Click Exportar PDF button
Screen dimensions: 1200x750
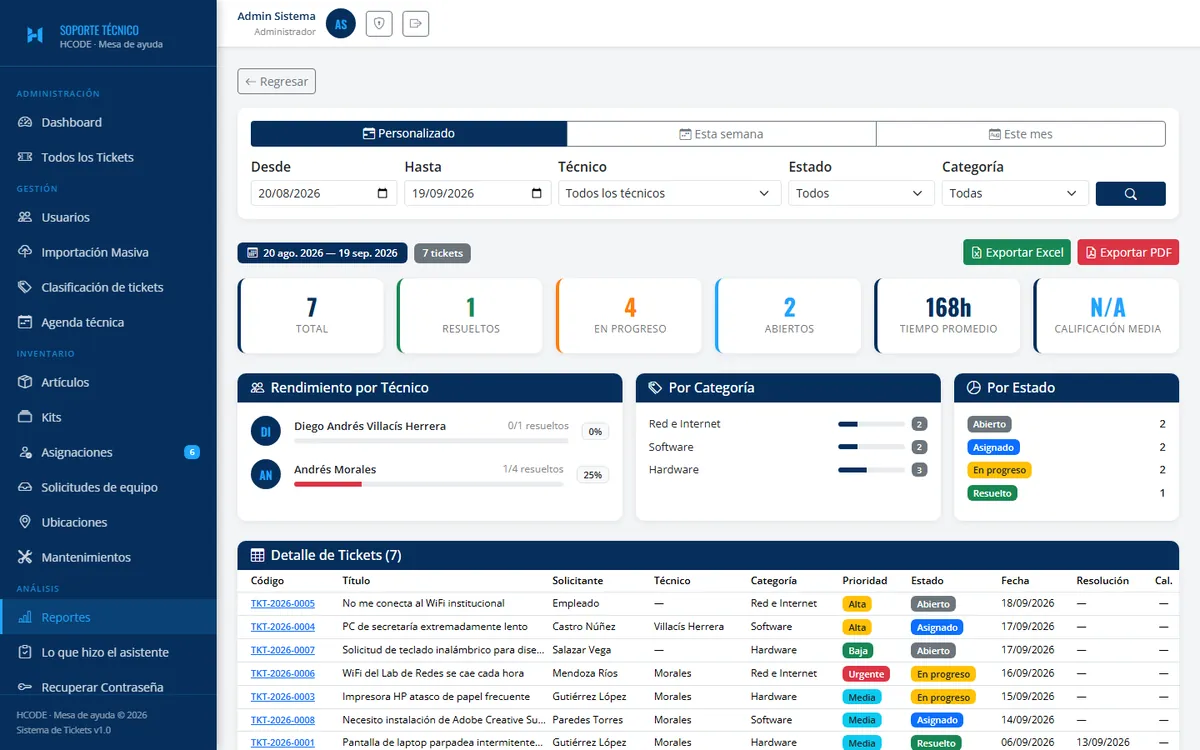pyautogui.click(x=1128, y=253)
